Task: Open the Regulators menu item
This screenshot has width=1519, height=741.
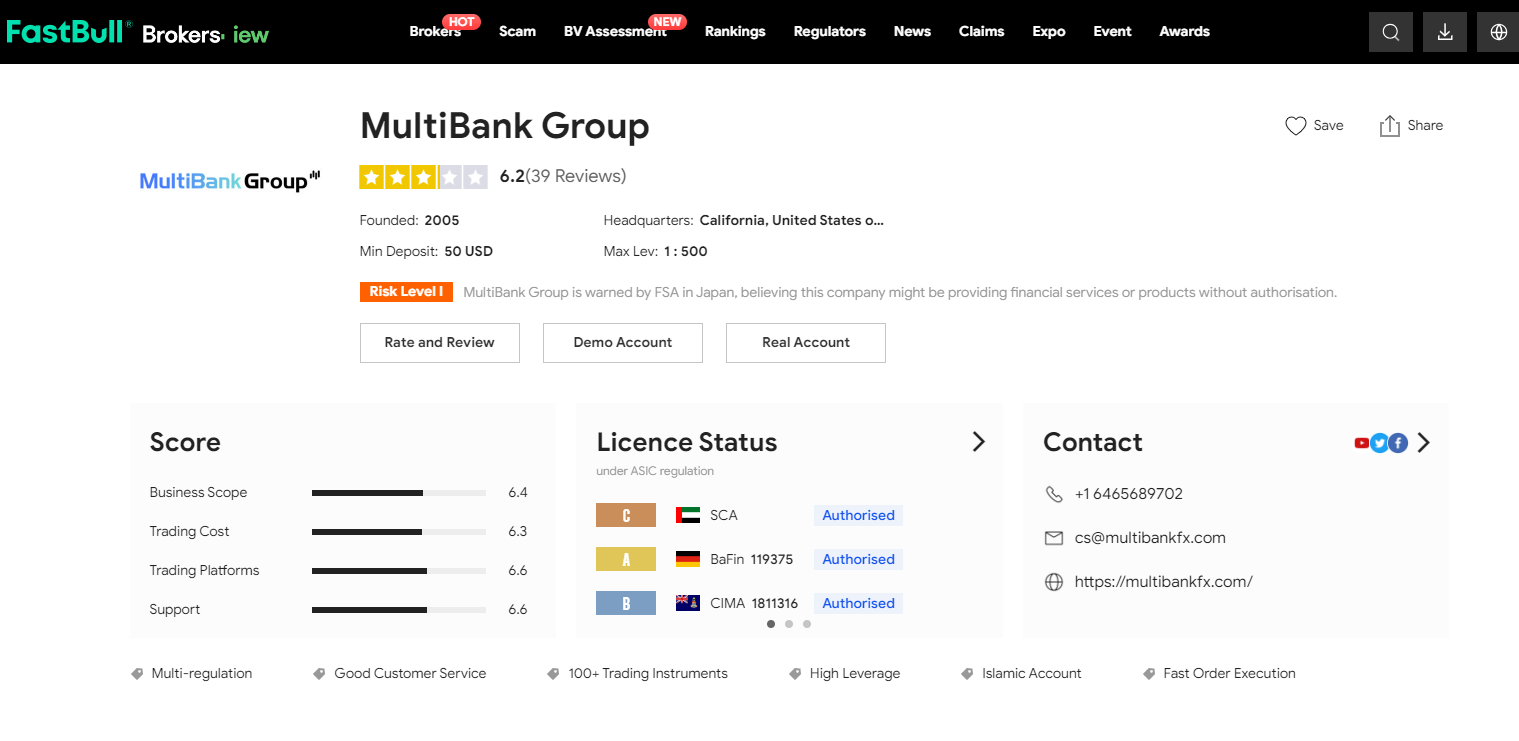Action: click(x=829, y=32)
